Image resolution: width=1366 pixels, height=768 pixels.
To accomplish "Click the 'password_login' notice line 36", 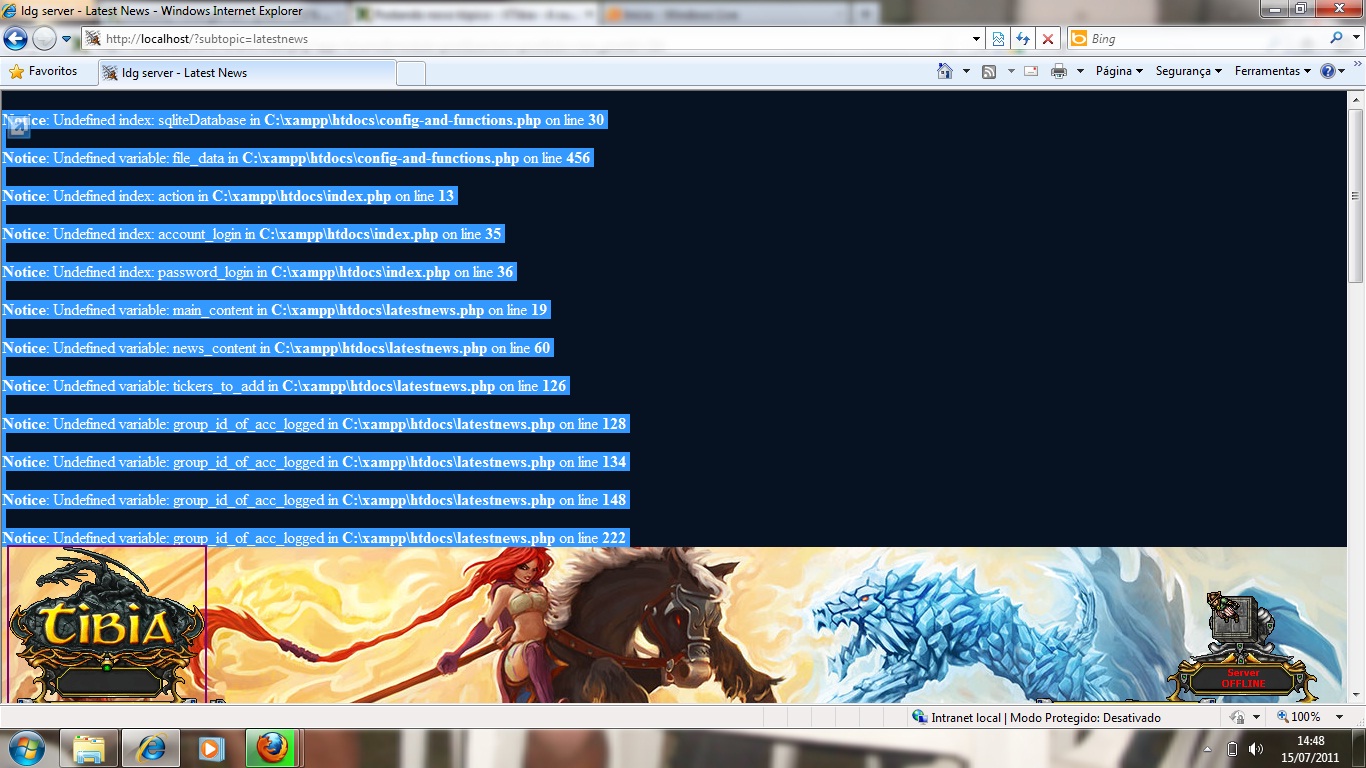I will [258, 272].
